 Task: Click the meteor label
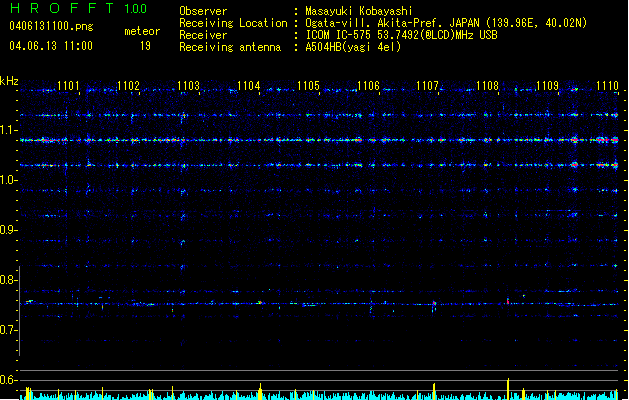[x=142, y=31]
